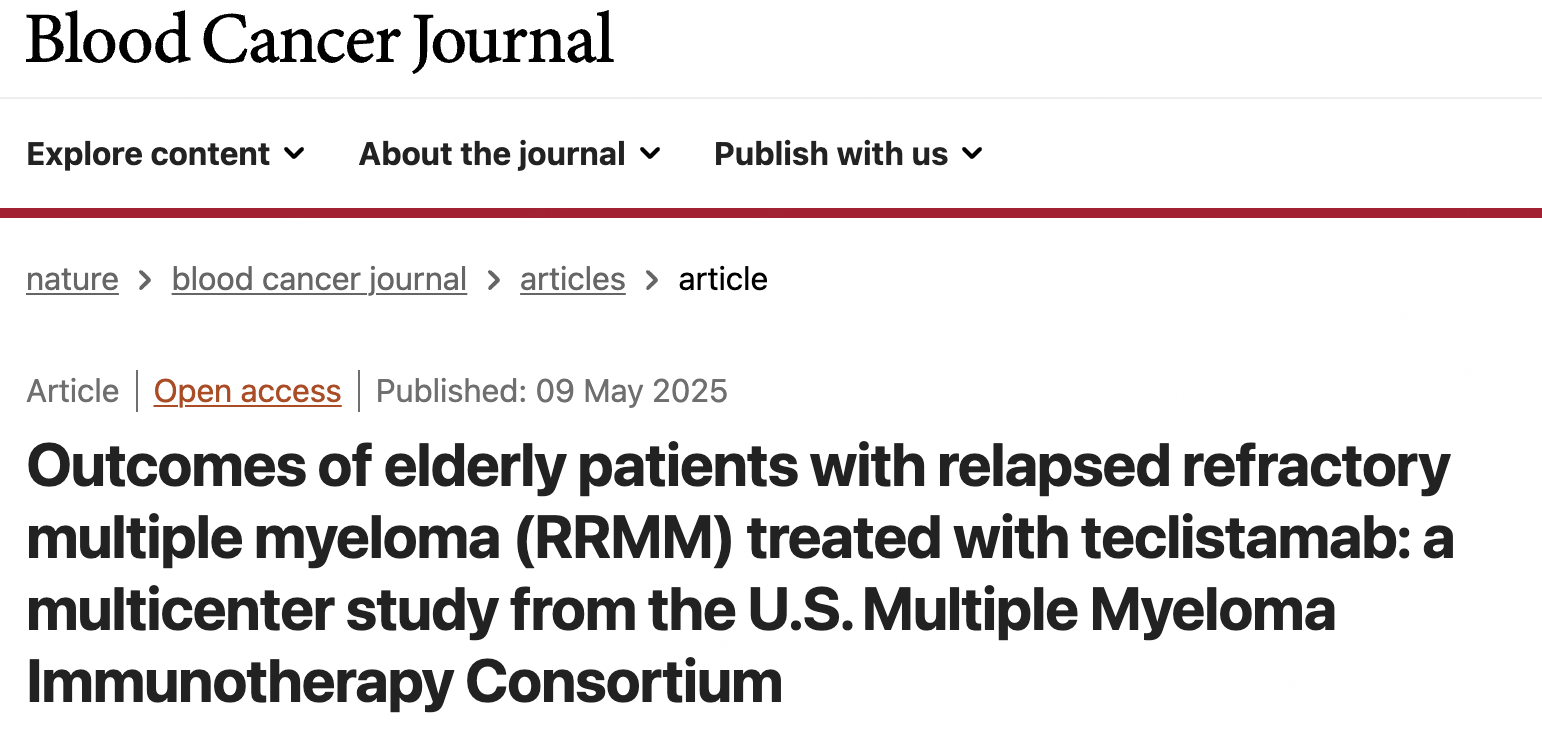Go to the nature breadcrumb link
The image size is (1542, 742).
click(x=72, y=279)
